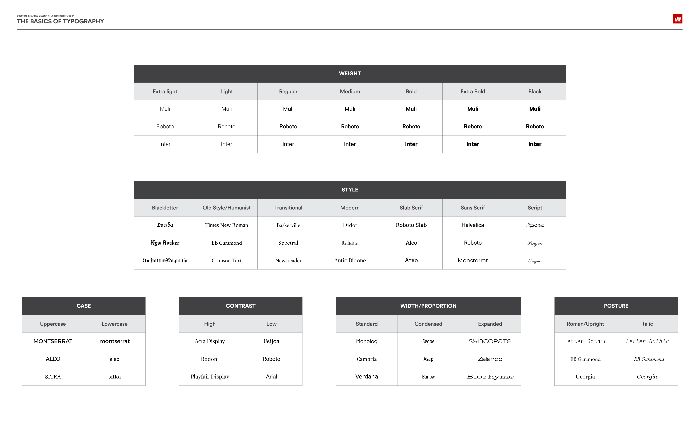
Task: Select the Uppercase column heading
Action: pos(53,324)
